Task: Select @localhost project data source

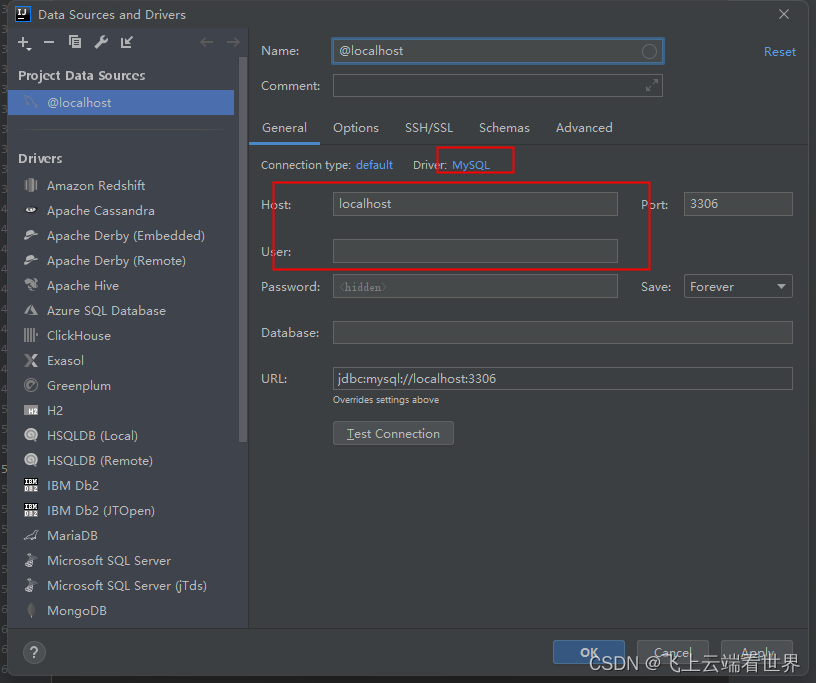Action: [121, 103]
